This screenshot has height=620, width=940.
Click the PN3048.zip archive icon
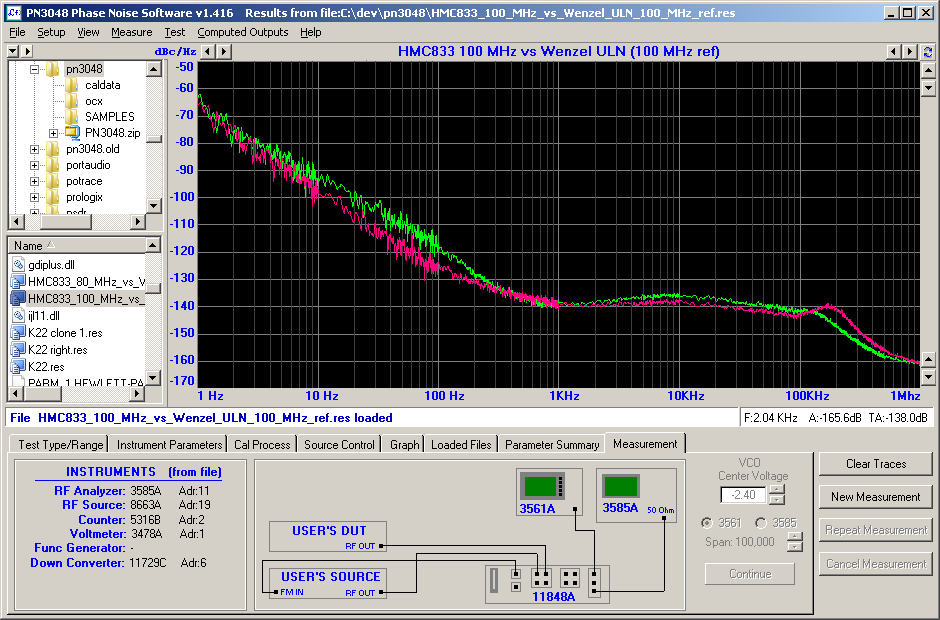tap(72, 133)
